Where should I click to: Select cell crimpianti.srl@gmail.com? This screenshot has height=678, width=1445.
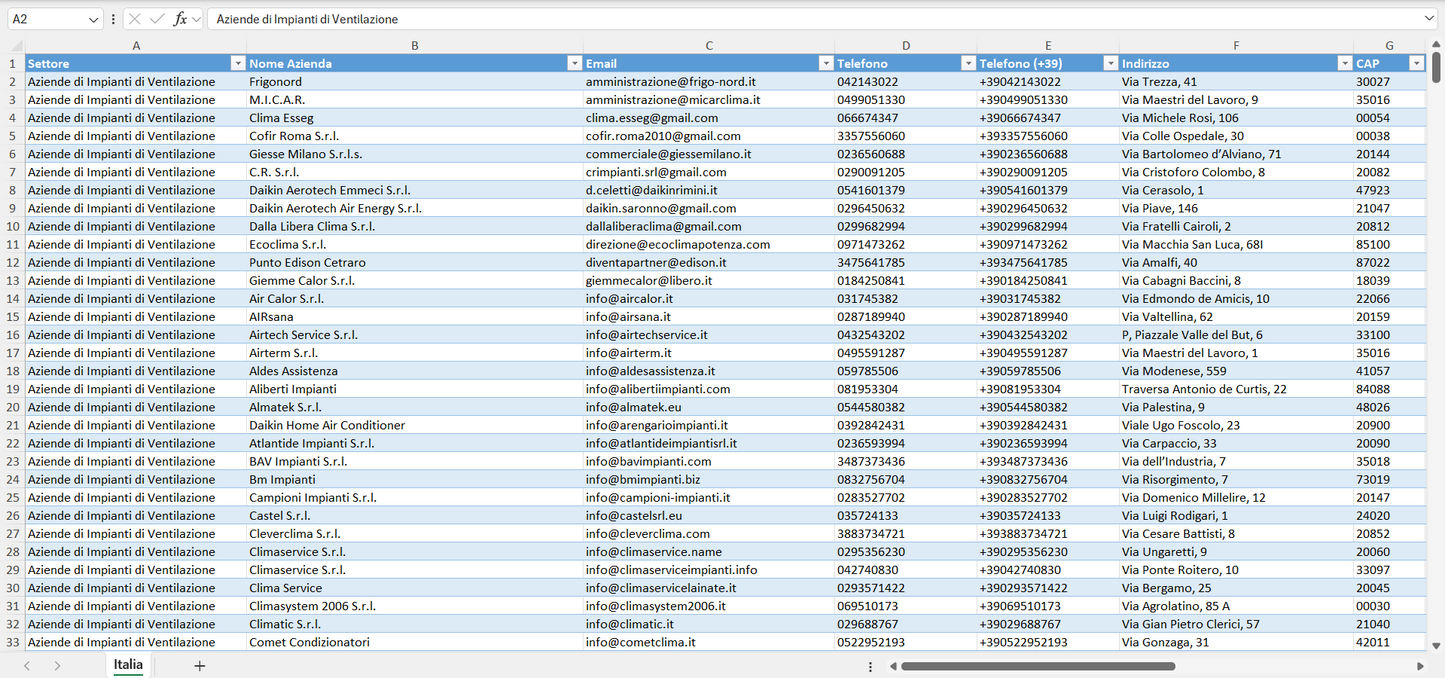click(x=709, y=172)
